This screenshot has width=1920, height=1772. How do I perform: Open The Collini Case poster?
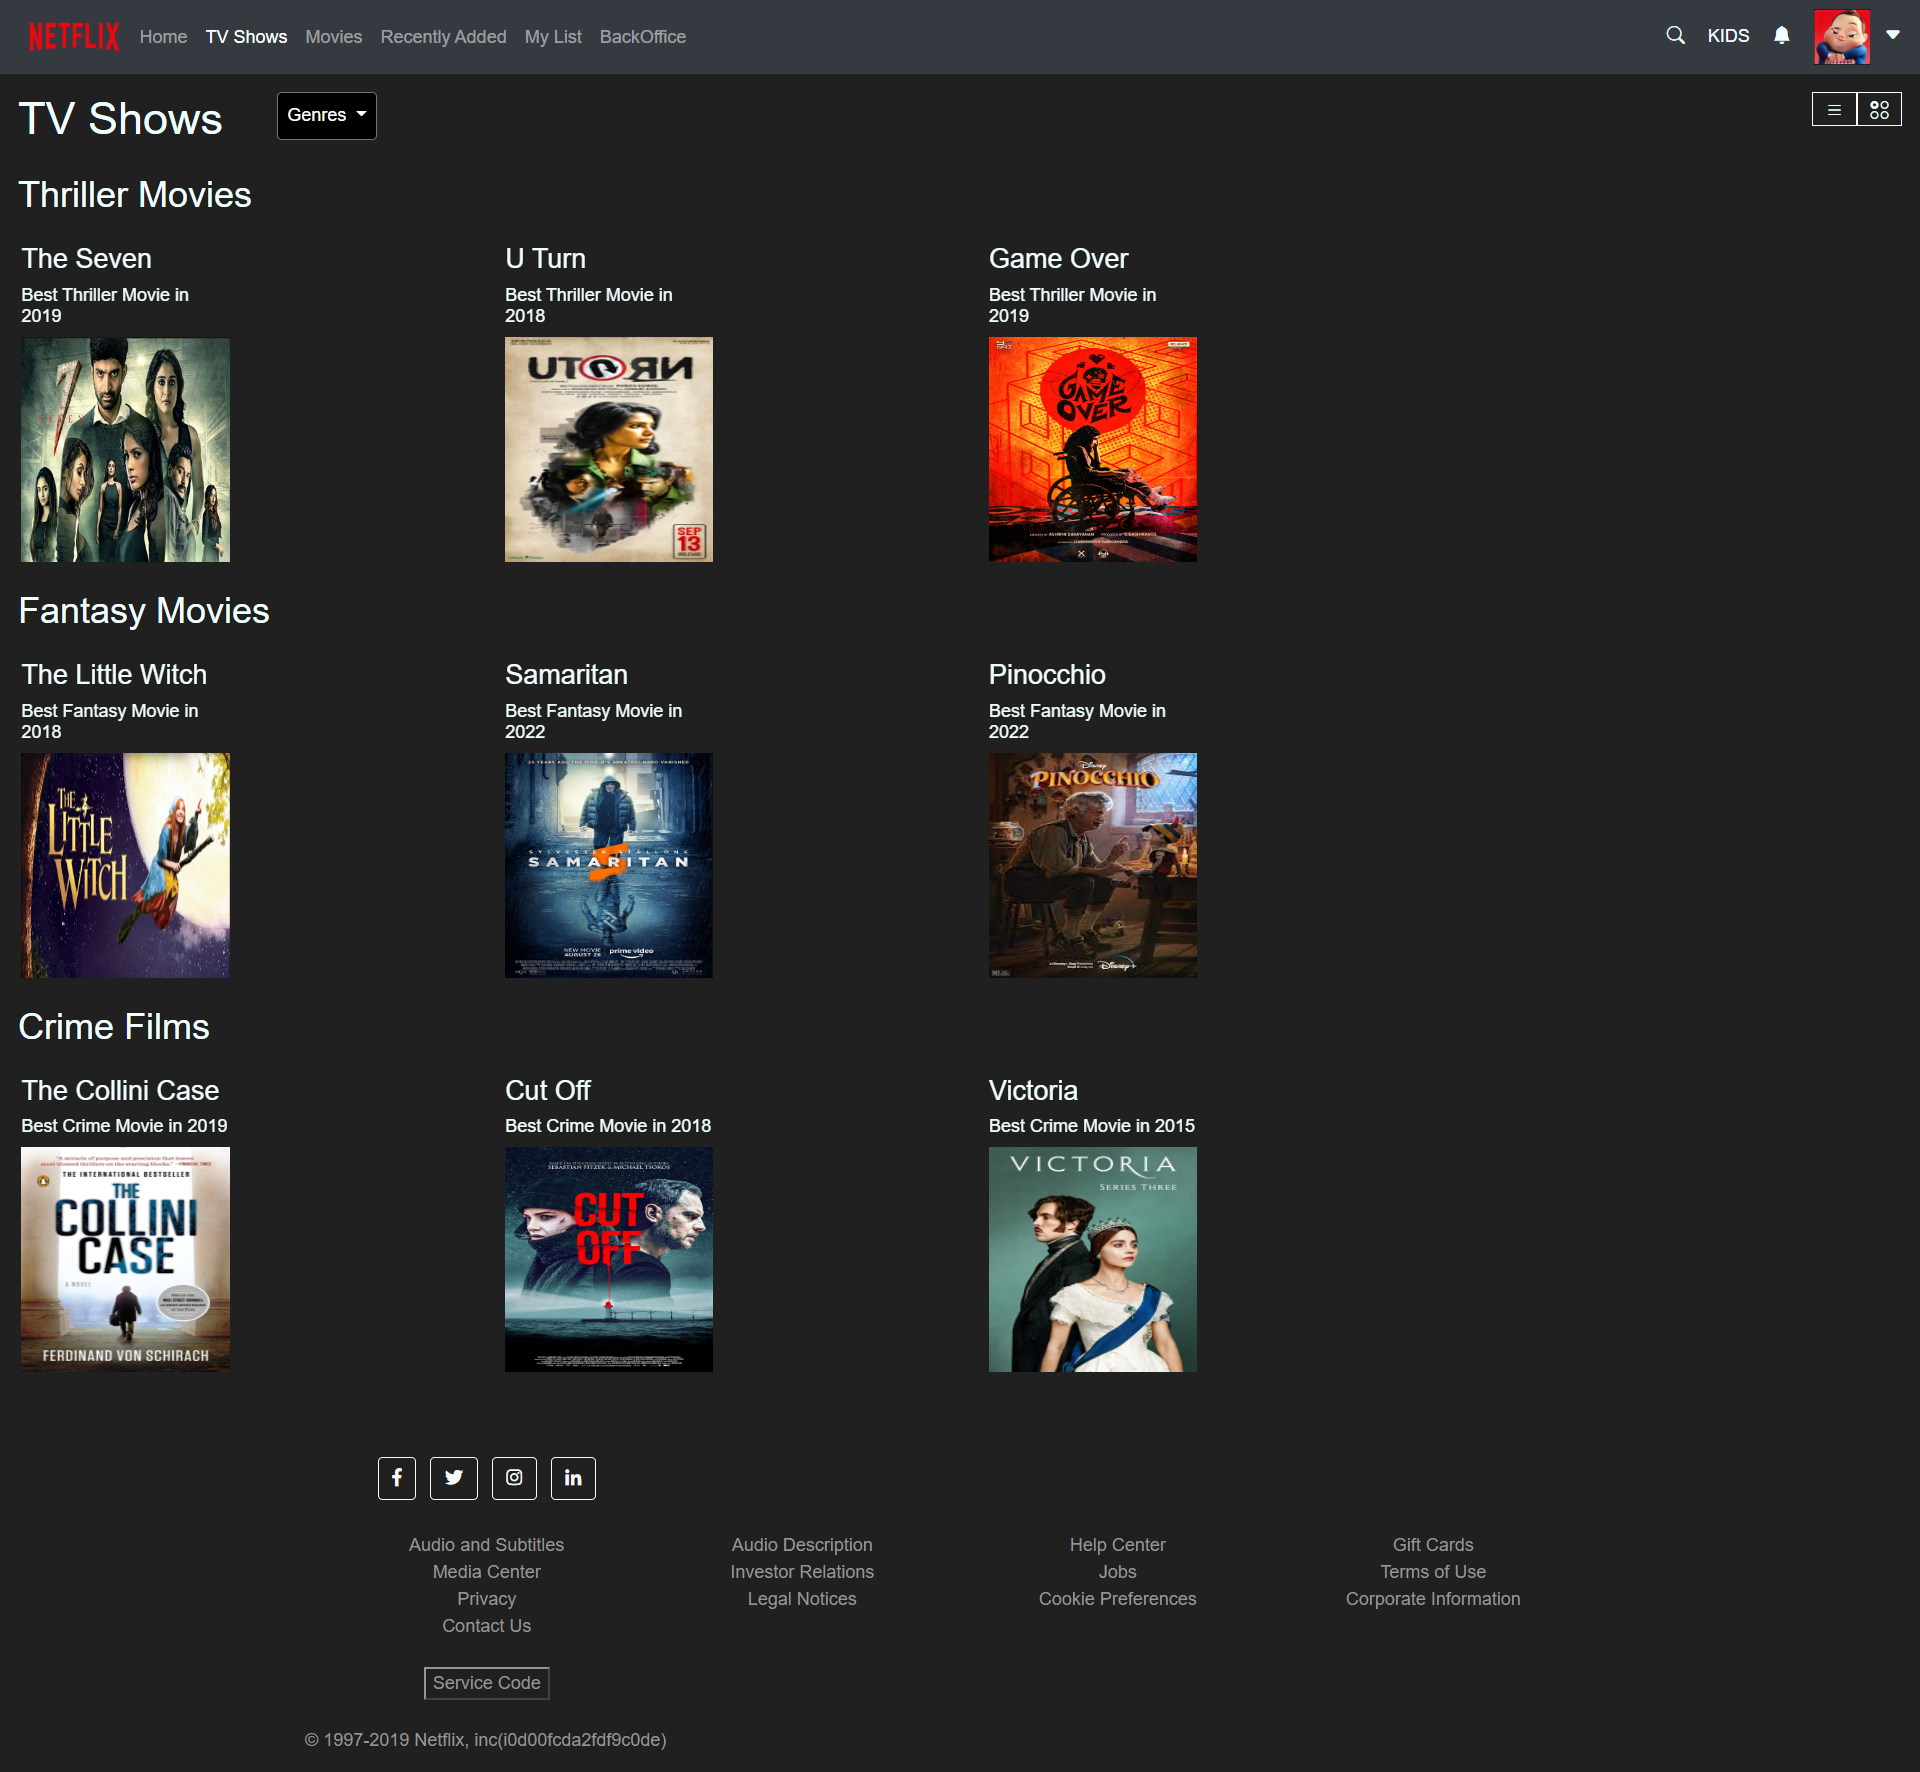pyautogui.click(x=125, y=1260)
